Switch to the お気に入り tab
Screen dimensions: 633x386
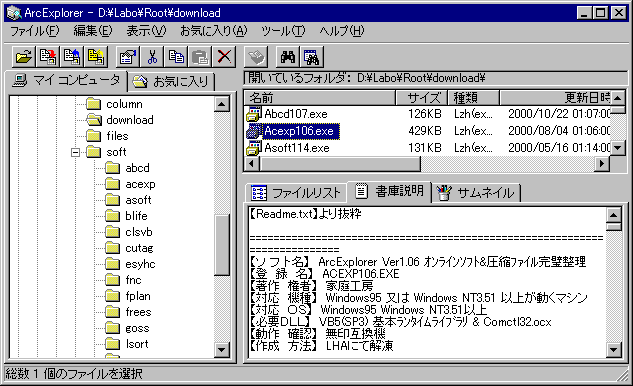coord(171,82)
